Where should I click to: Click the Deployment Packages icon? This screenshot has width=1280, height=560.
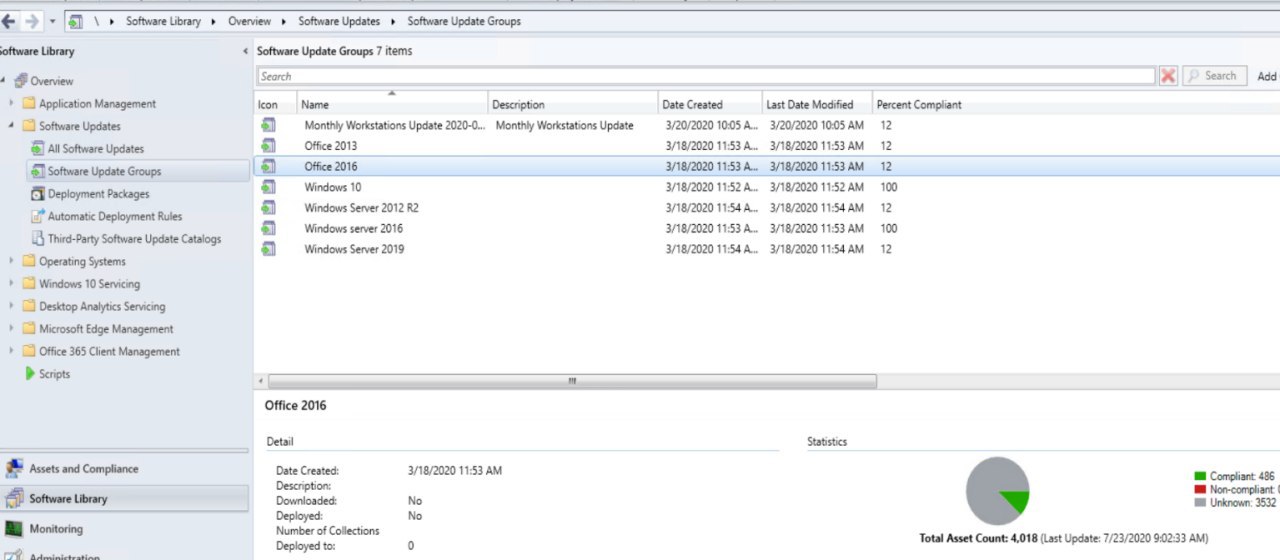[38, 194]
